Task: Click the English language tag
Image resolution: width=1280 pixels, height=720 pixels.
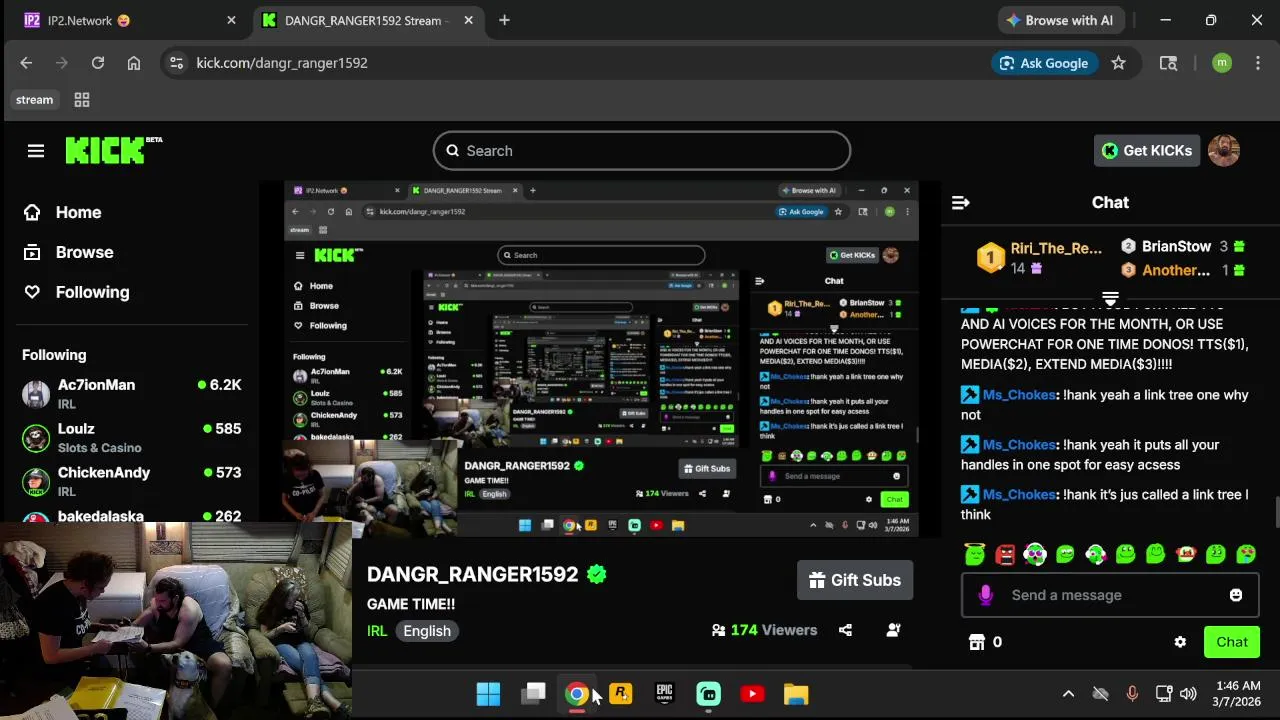Action: click(x=427, y=631)
